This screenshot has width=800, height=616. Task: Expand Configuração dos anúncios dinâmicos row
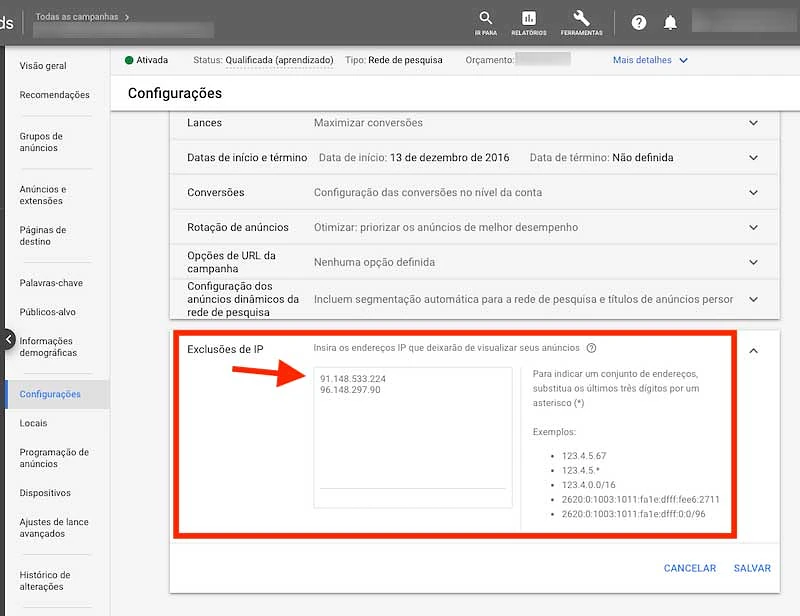click(753, 299)
